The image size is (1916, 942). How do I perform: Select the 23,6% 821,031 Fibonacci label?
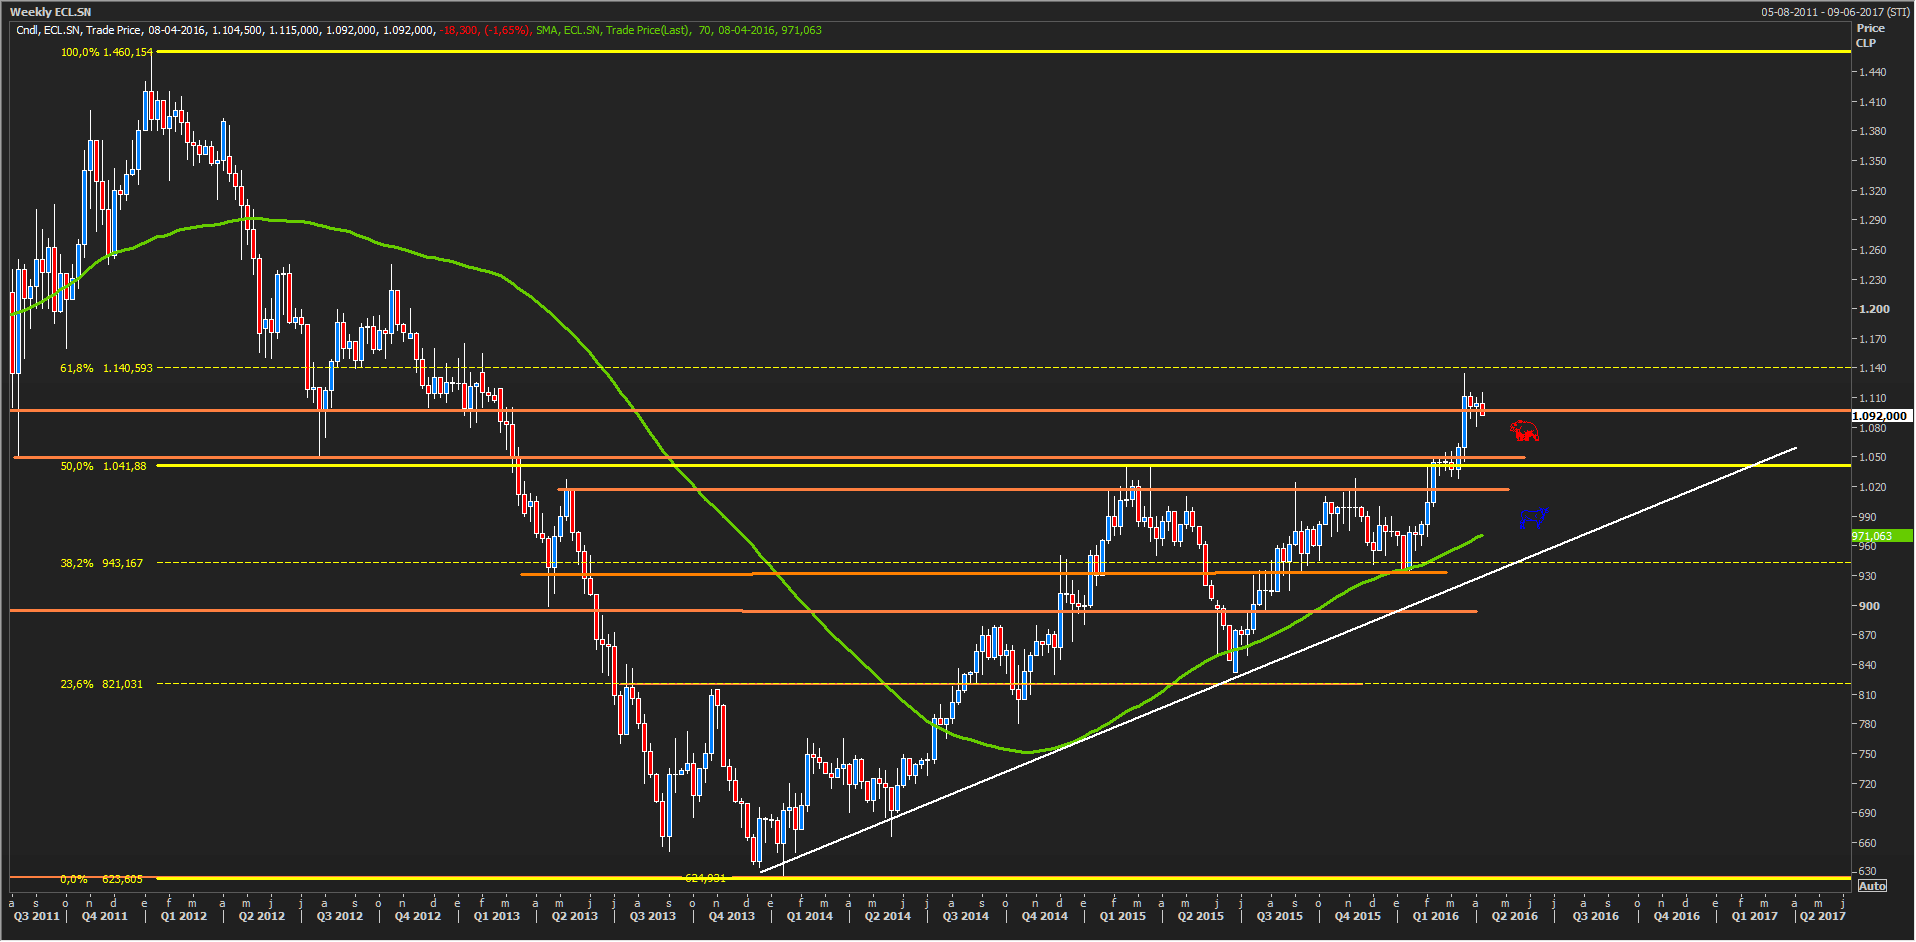click(x=102, y=684)
